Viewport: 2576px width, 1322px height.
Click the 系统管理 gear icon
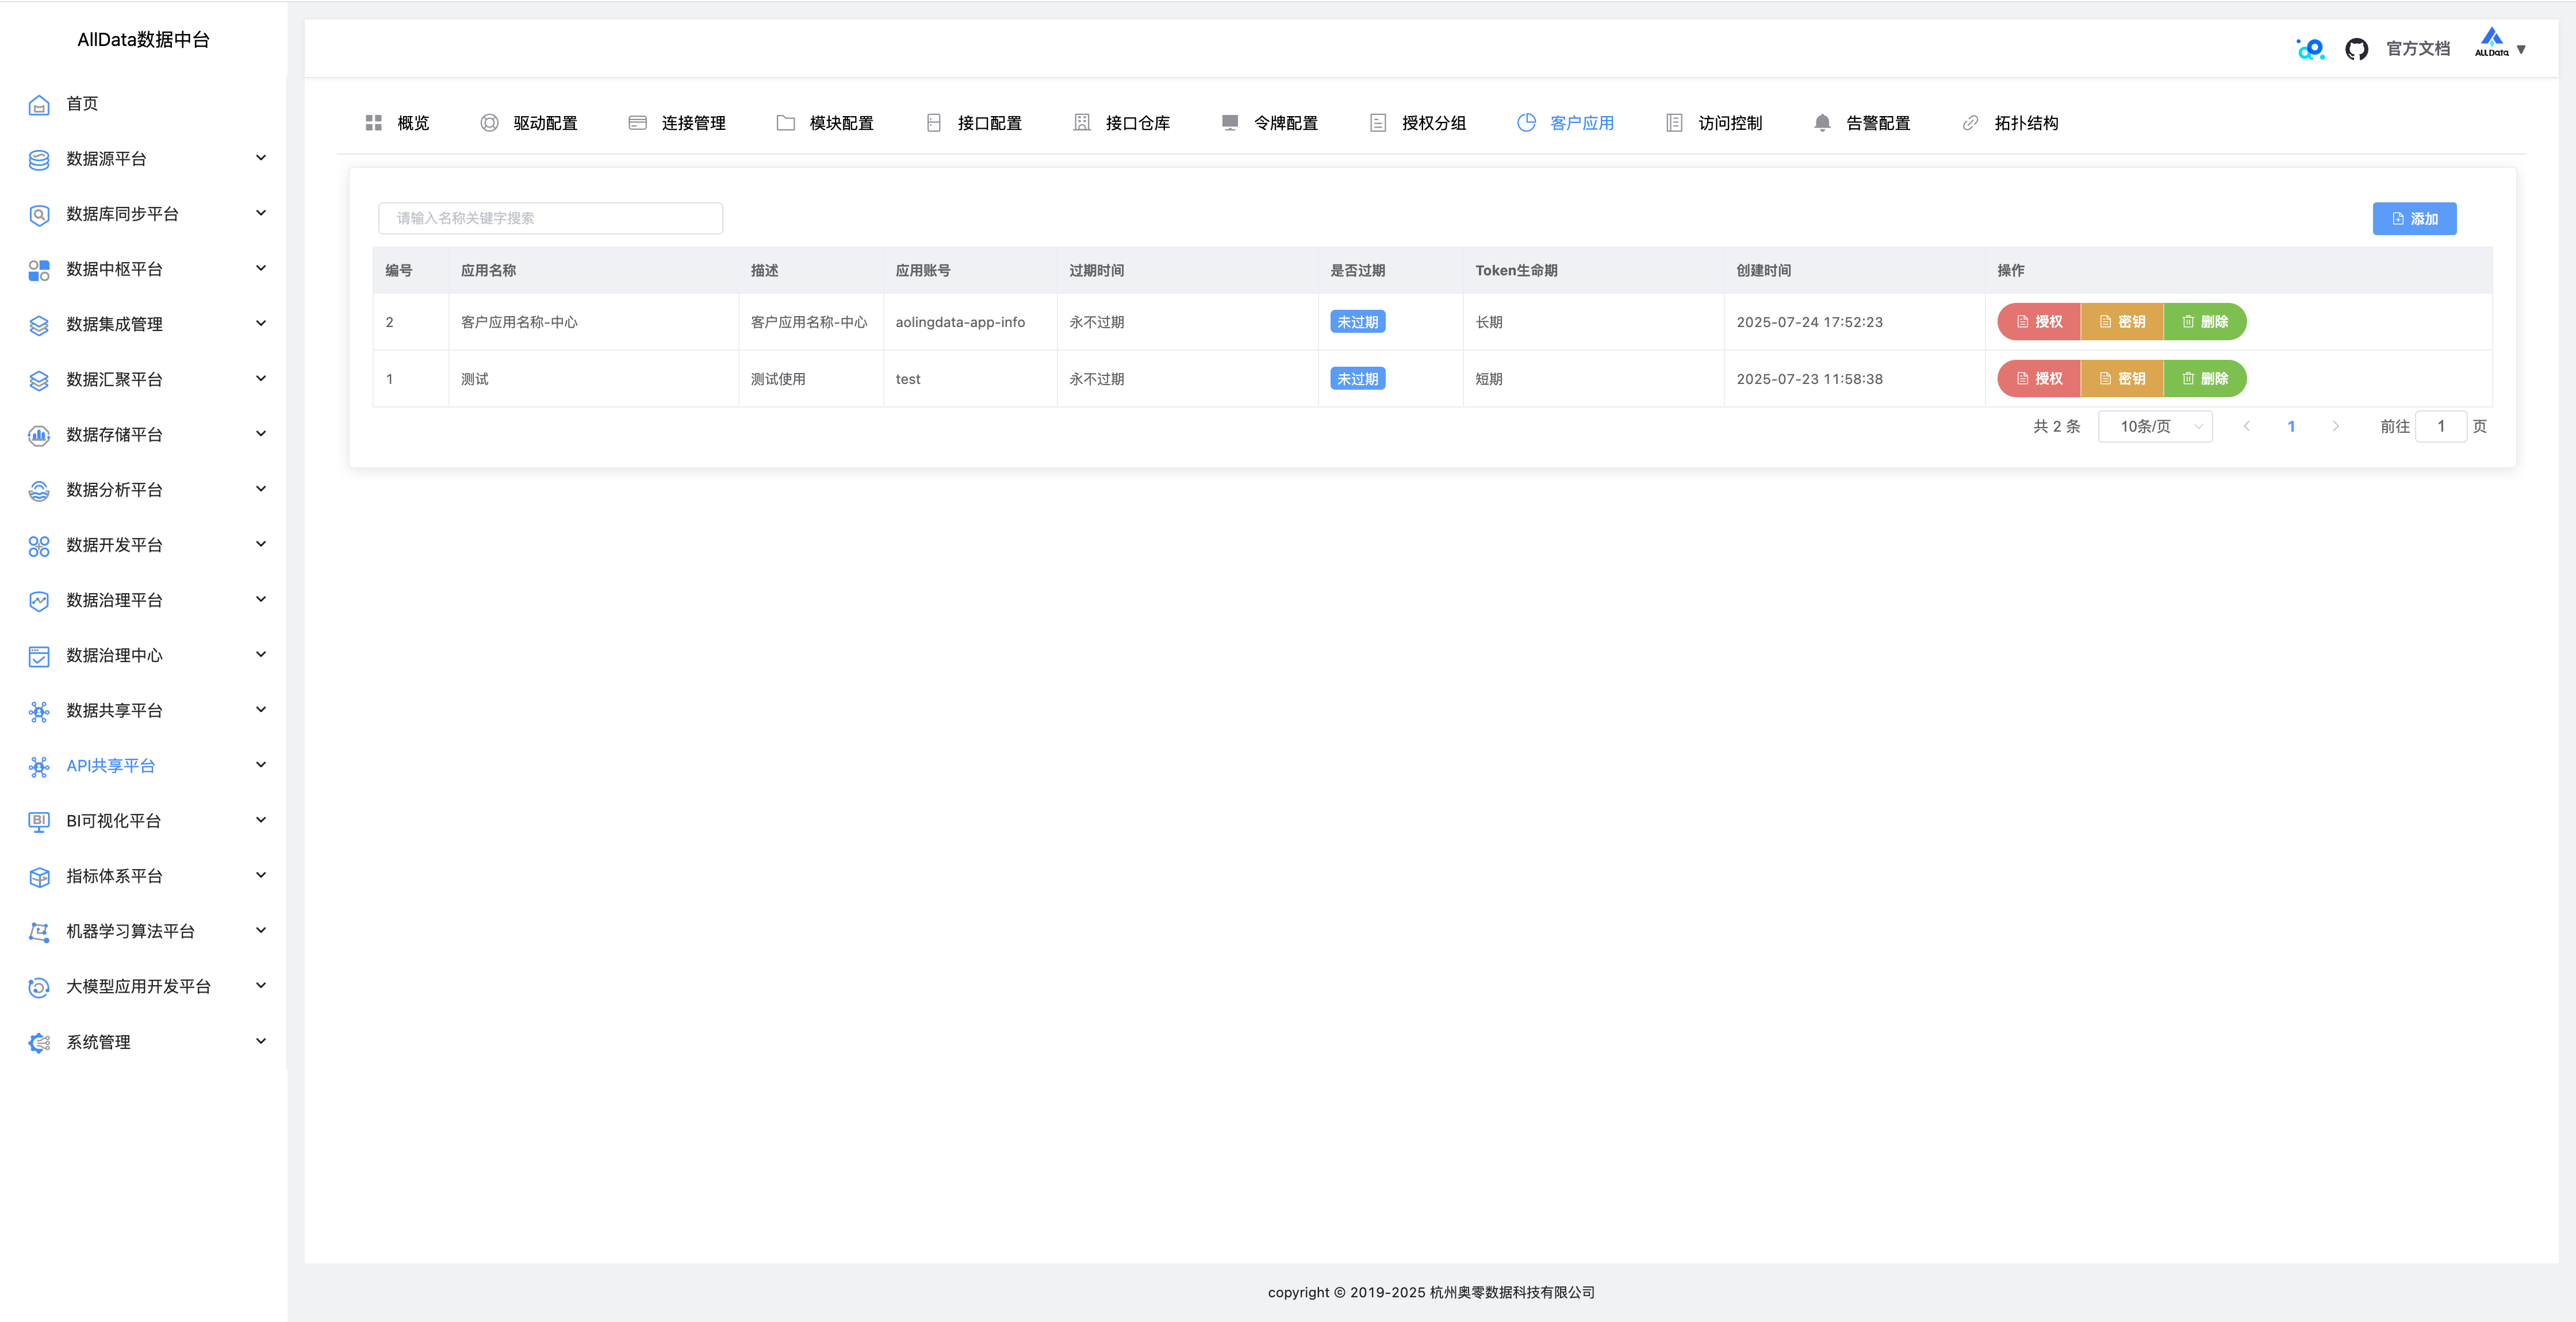(x=39, y=1042)
